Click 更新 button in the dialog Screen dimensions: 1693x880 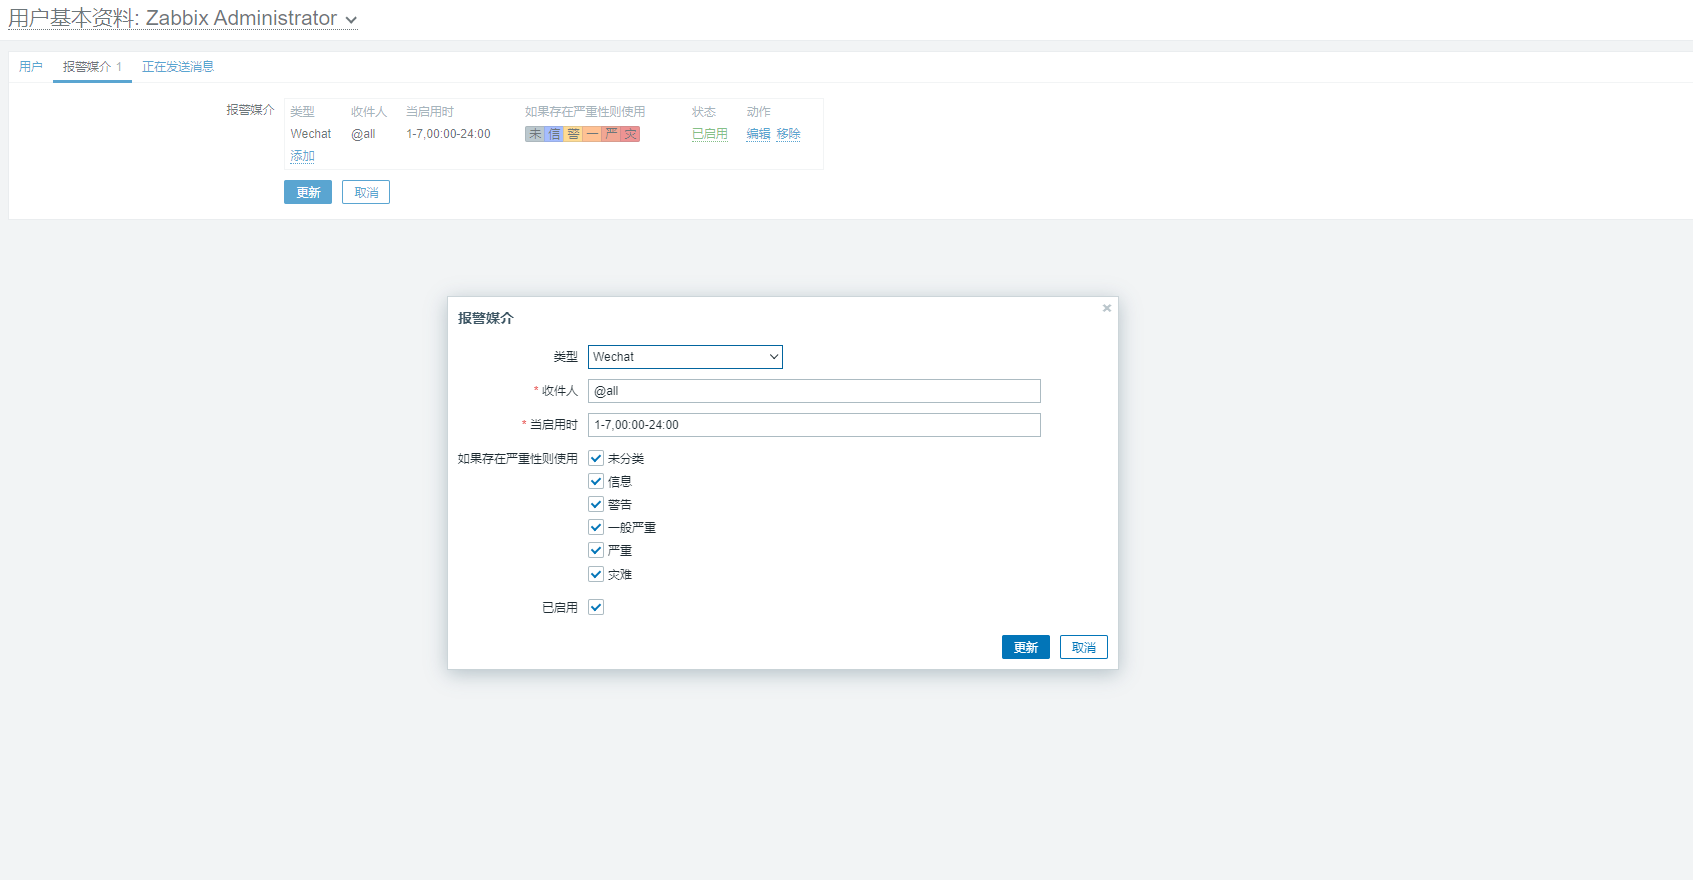click(1025, 647)
